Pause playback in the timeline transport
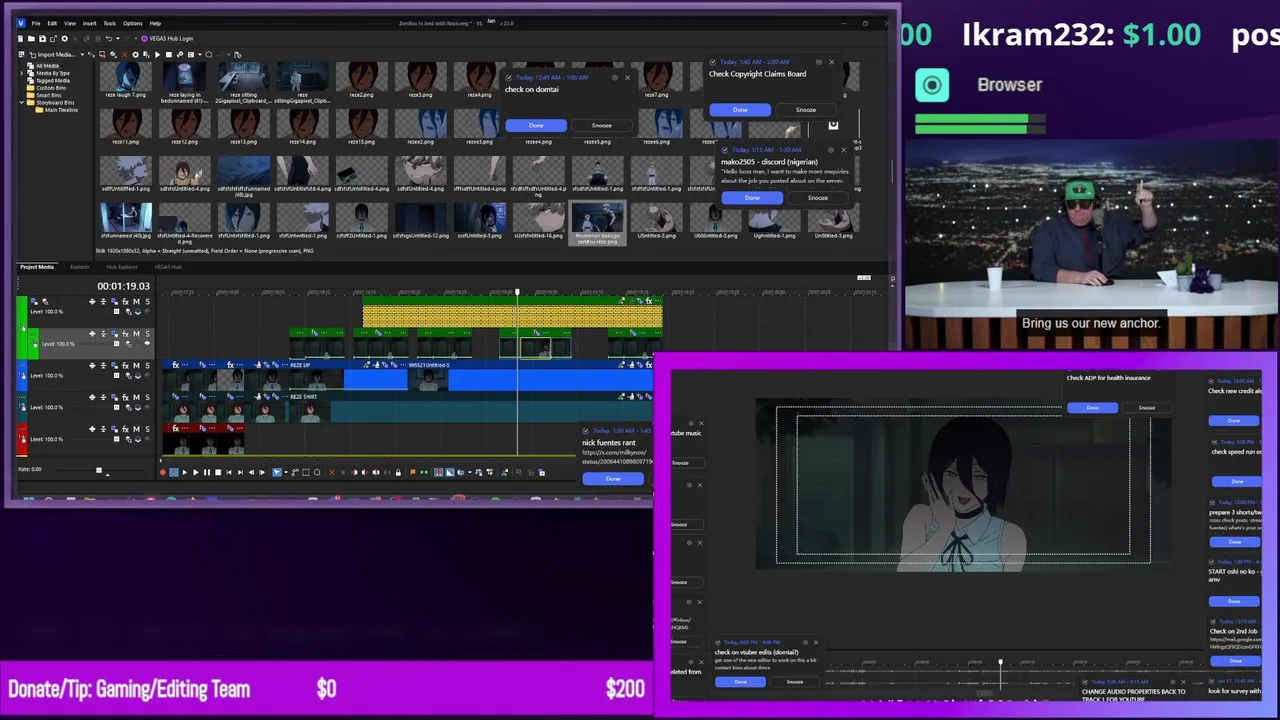 pos(207,472)
